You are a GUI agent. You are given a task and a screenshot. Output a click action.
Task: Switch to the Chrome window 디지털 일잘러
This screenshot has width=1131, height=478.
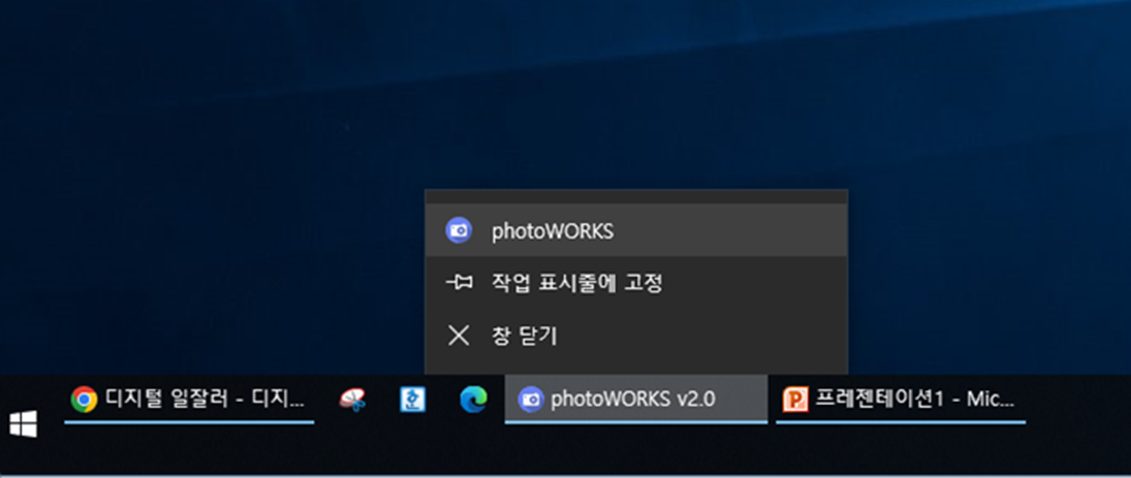[189, 399]
